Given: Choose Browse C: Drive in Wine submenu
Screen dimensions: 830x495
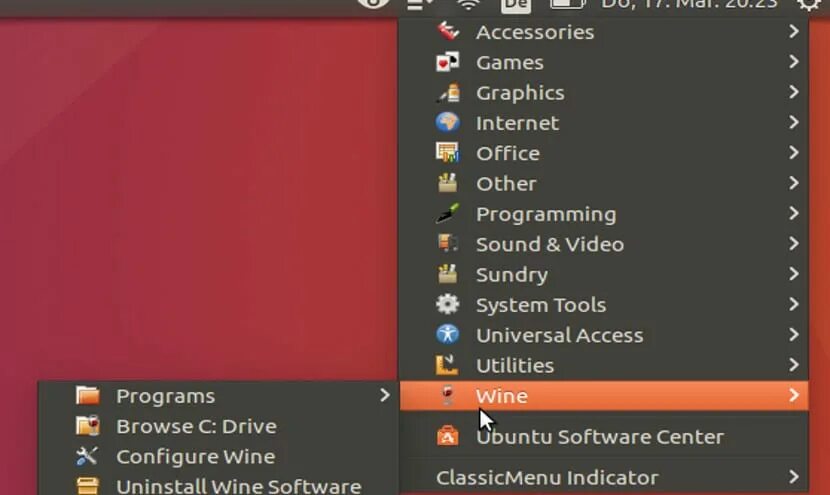Looking at the screenshot, I should pyautogui.click(x=218, y=426).
